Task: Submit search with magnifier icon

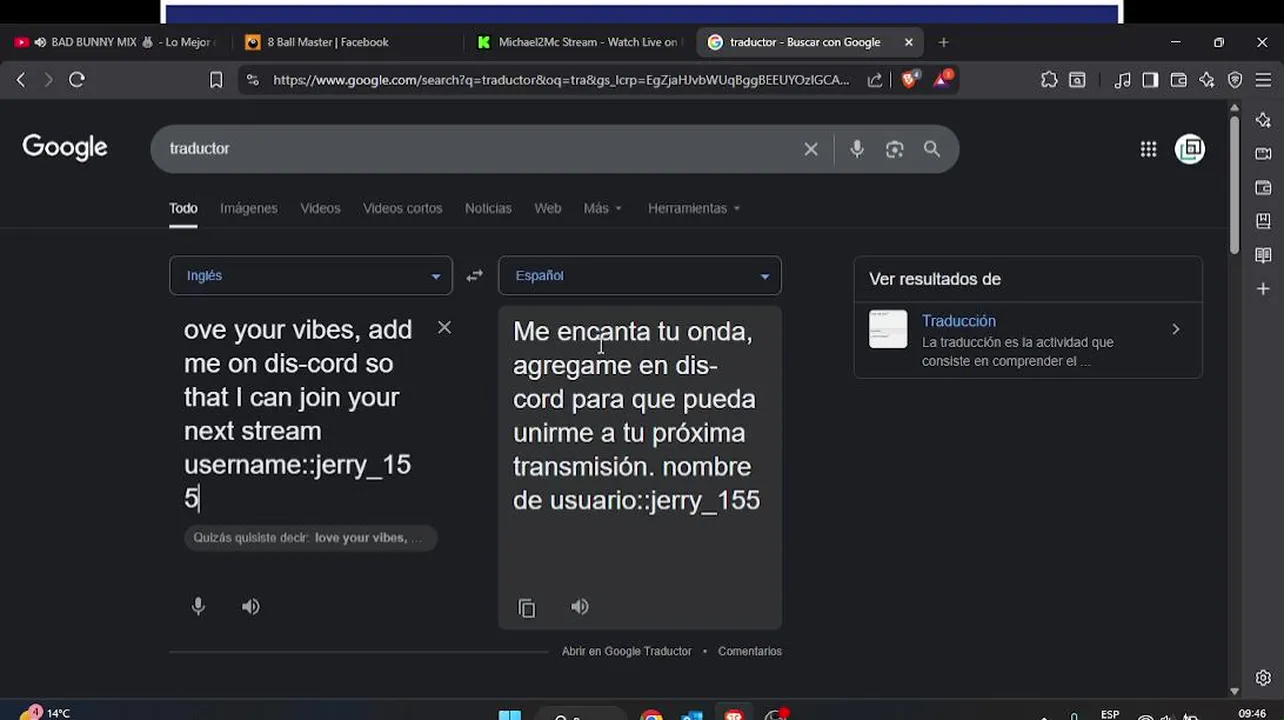Action: 932,149
